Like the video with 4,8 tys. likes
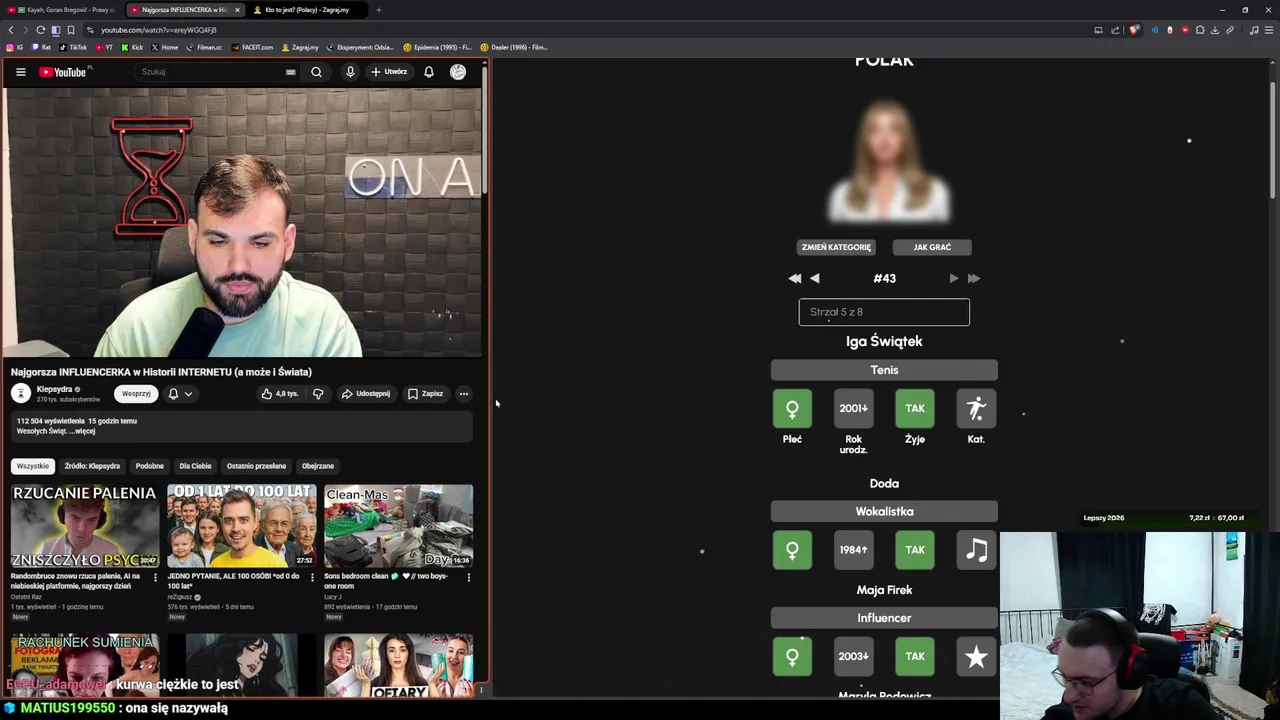This screenshot has width=1280, height=720. [280, 394]
